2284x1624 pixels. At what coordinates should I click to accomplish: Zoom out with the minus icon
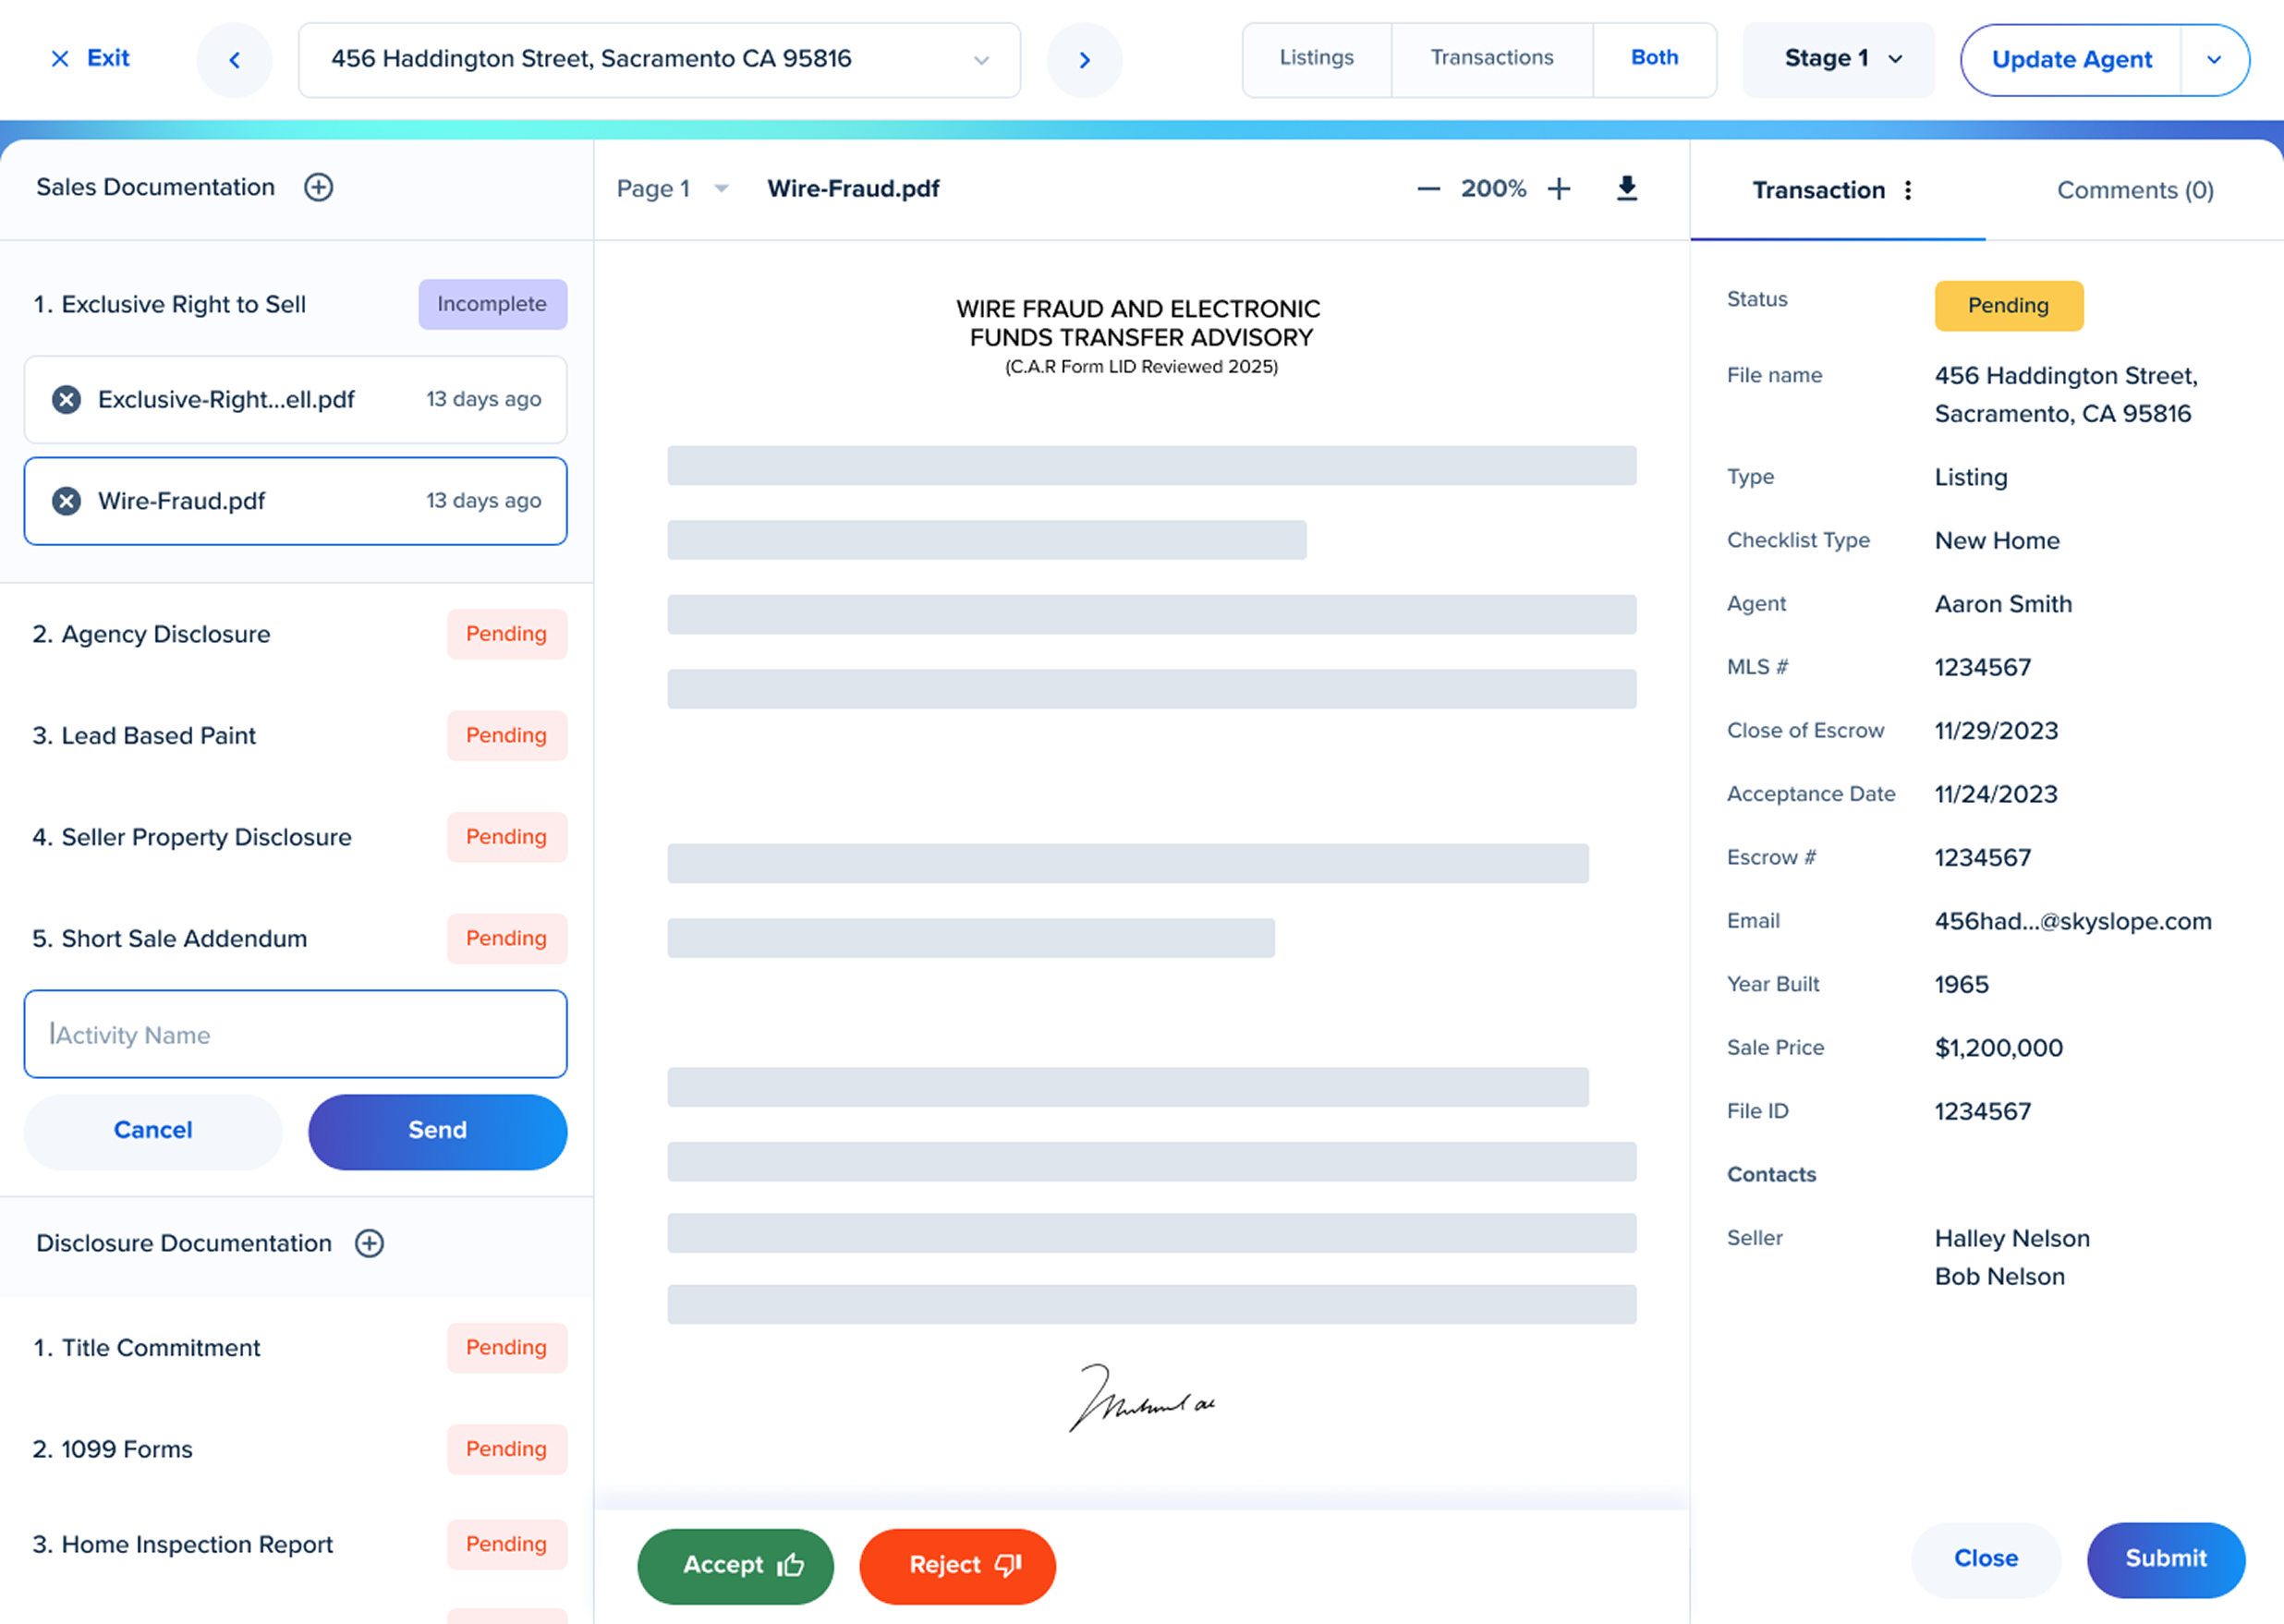[x=1428, y=189]
